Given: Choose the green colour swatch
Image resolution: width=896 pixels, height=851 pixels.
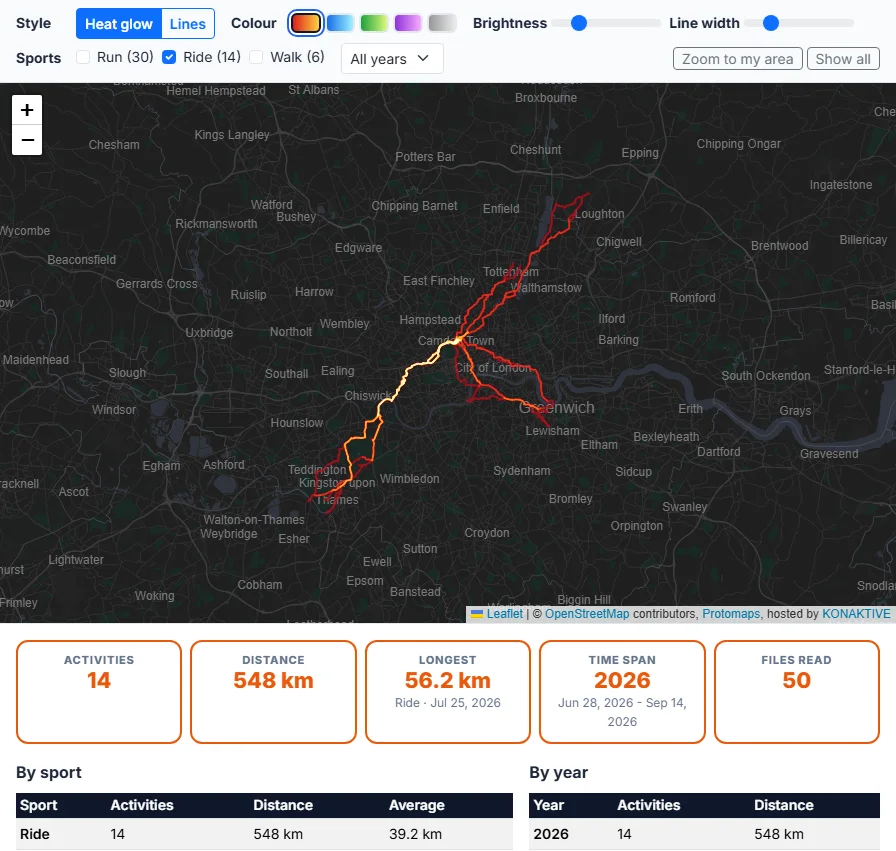Looking at the screenshot, I should coord(374,23).
